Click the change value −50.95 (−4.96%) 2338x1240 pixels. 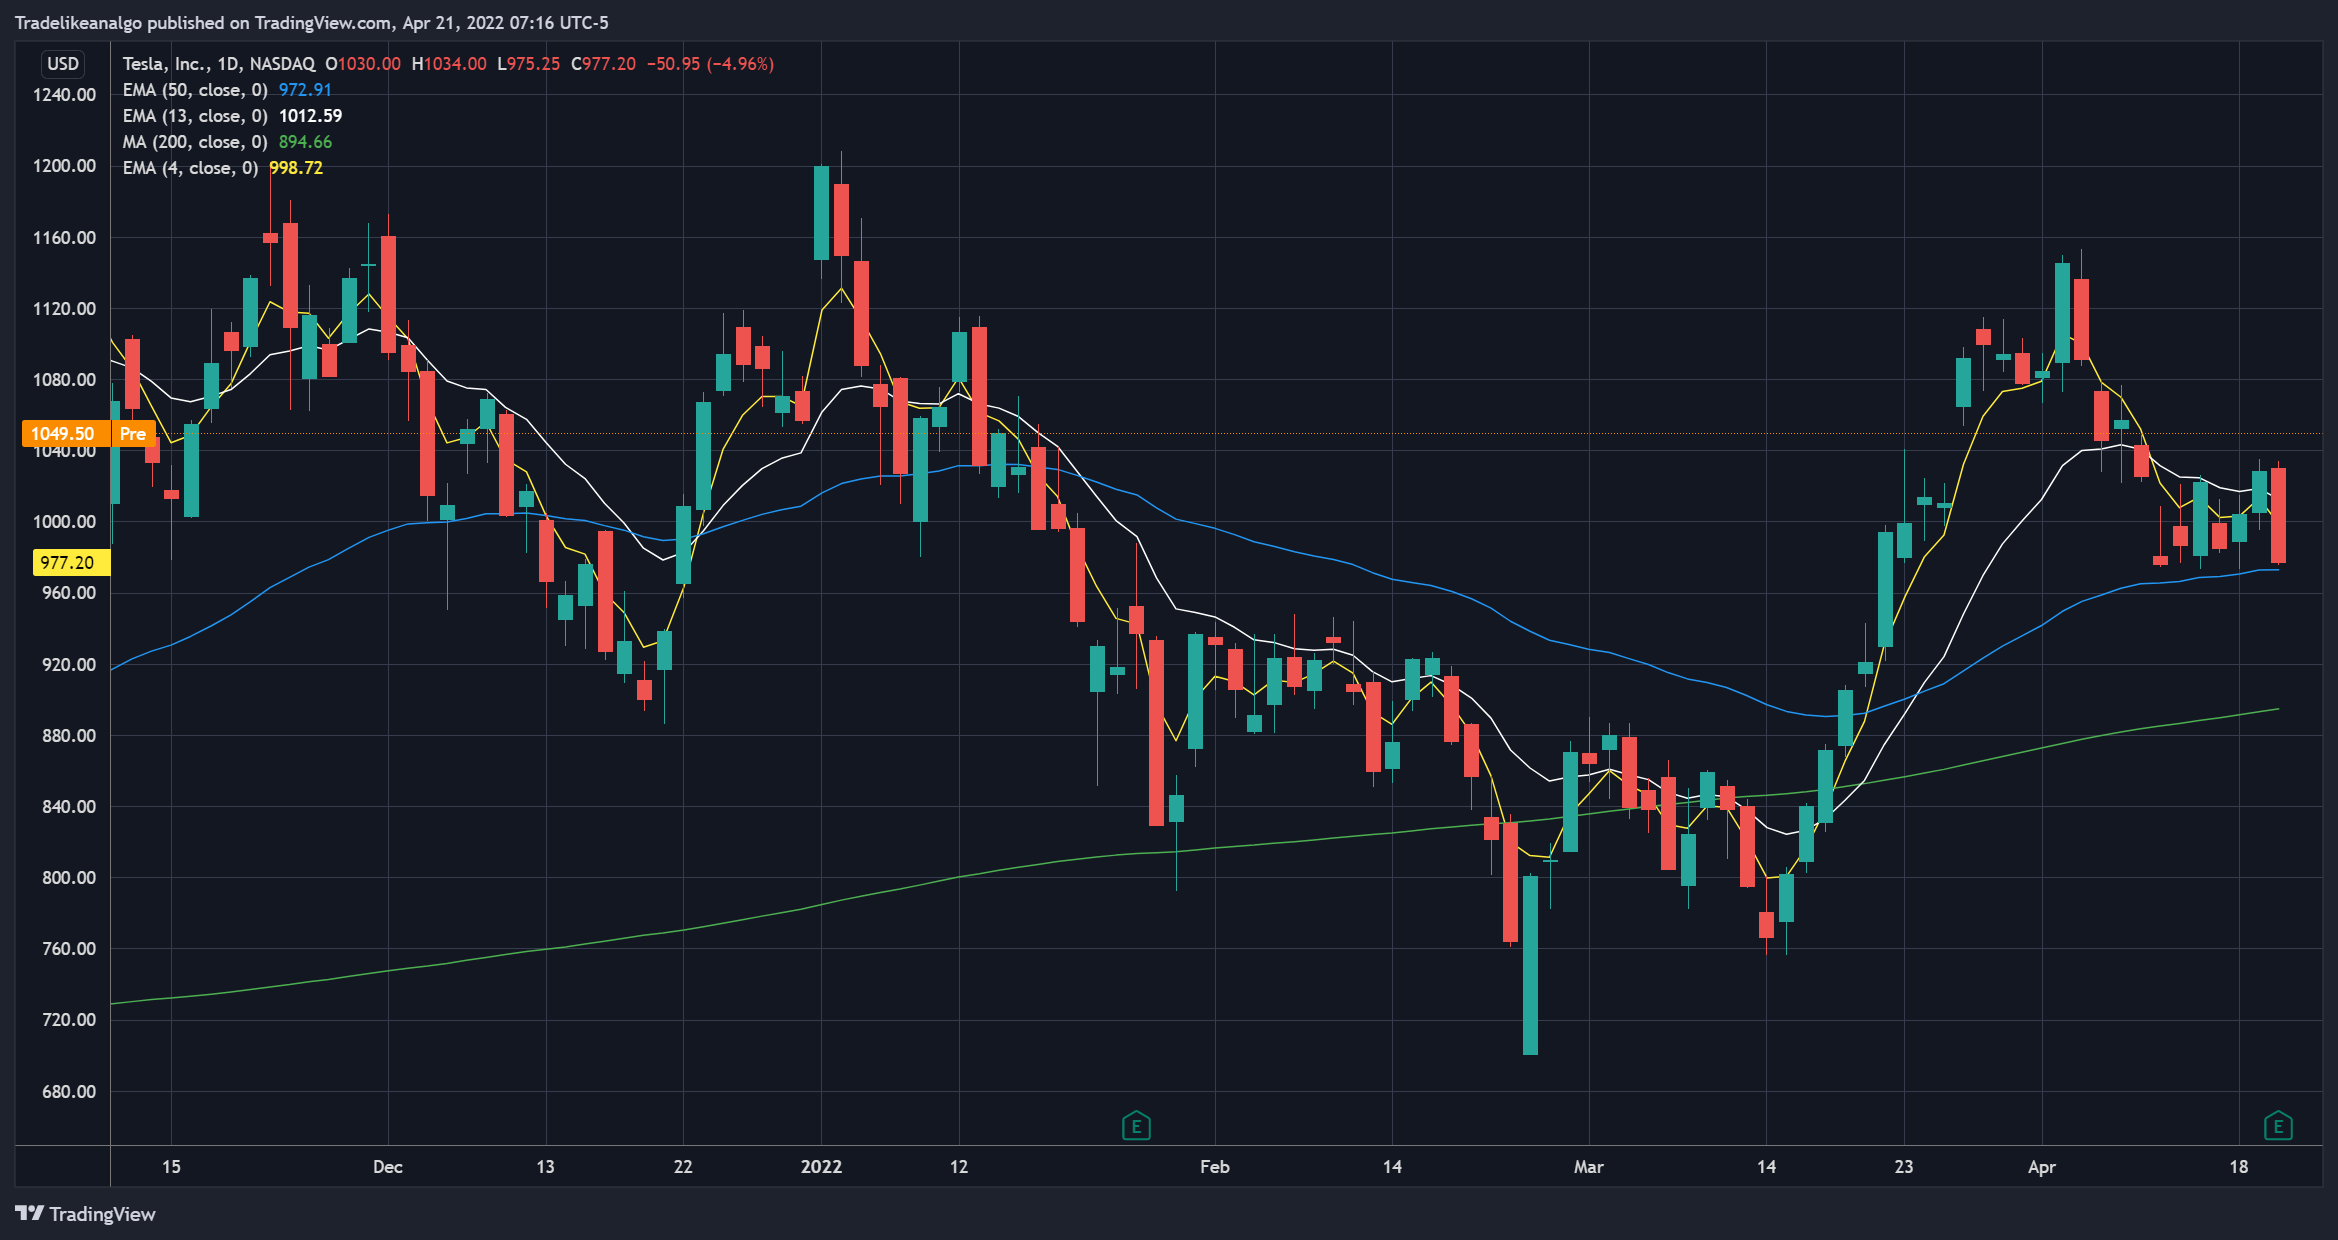[x=710, y=64]
